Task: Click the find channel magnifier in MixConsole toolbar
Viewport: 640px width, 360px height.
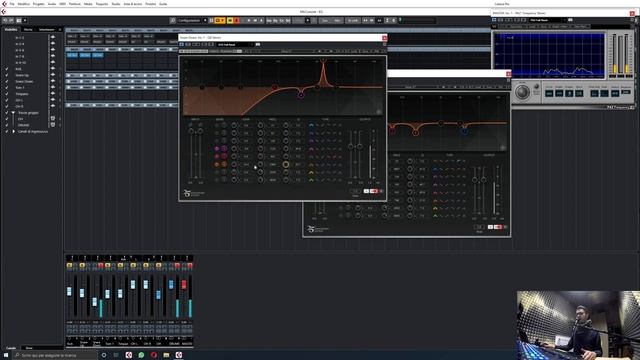Action: click(x=173, y=20)
